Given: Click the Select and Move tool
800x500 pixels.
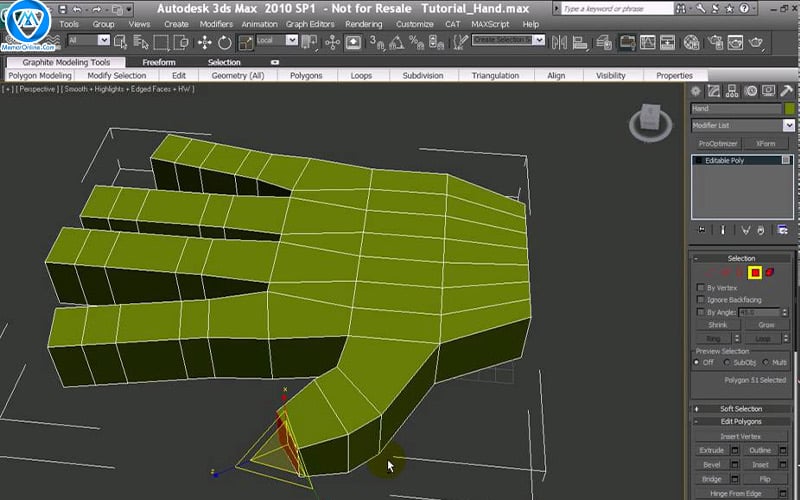Looking at the screenshot, I should pyautogui.click(x=204, y=42).
